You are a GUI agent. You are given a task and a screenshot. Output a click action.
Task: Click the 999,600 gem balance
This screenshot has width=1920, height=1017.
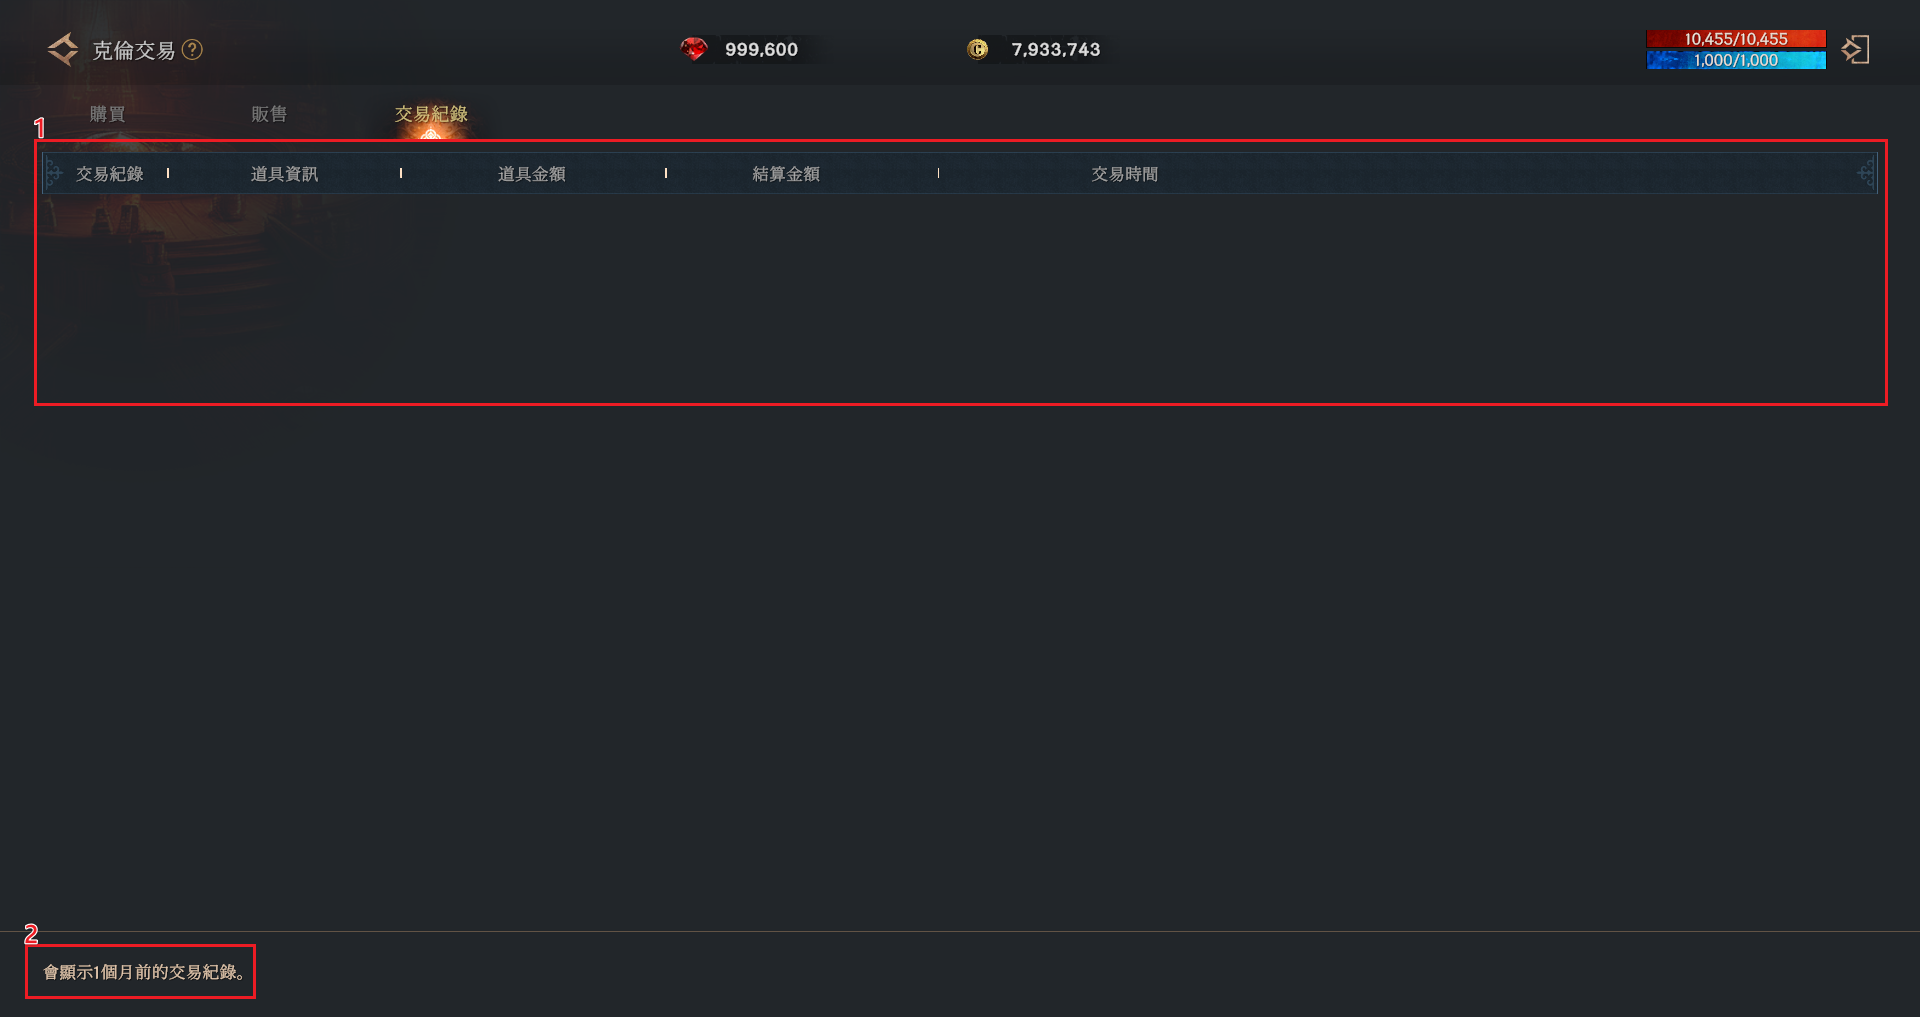click(x=761, y=49)
